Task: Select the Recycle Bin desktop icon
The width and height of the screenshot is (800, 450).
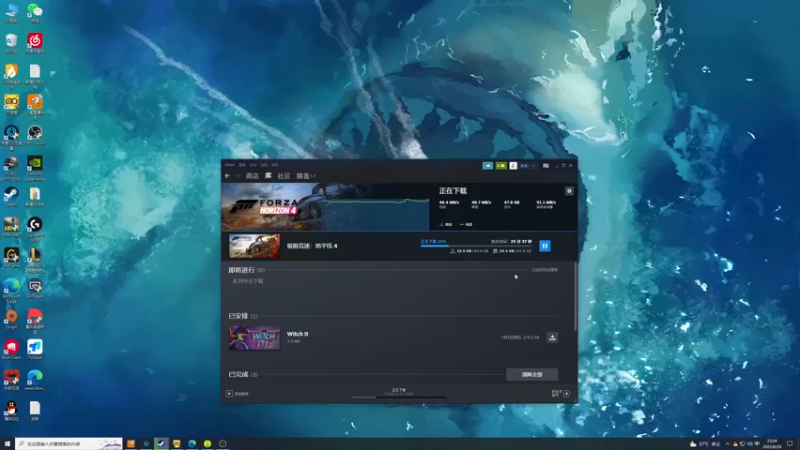Action: (x=11, y=44)
